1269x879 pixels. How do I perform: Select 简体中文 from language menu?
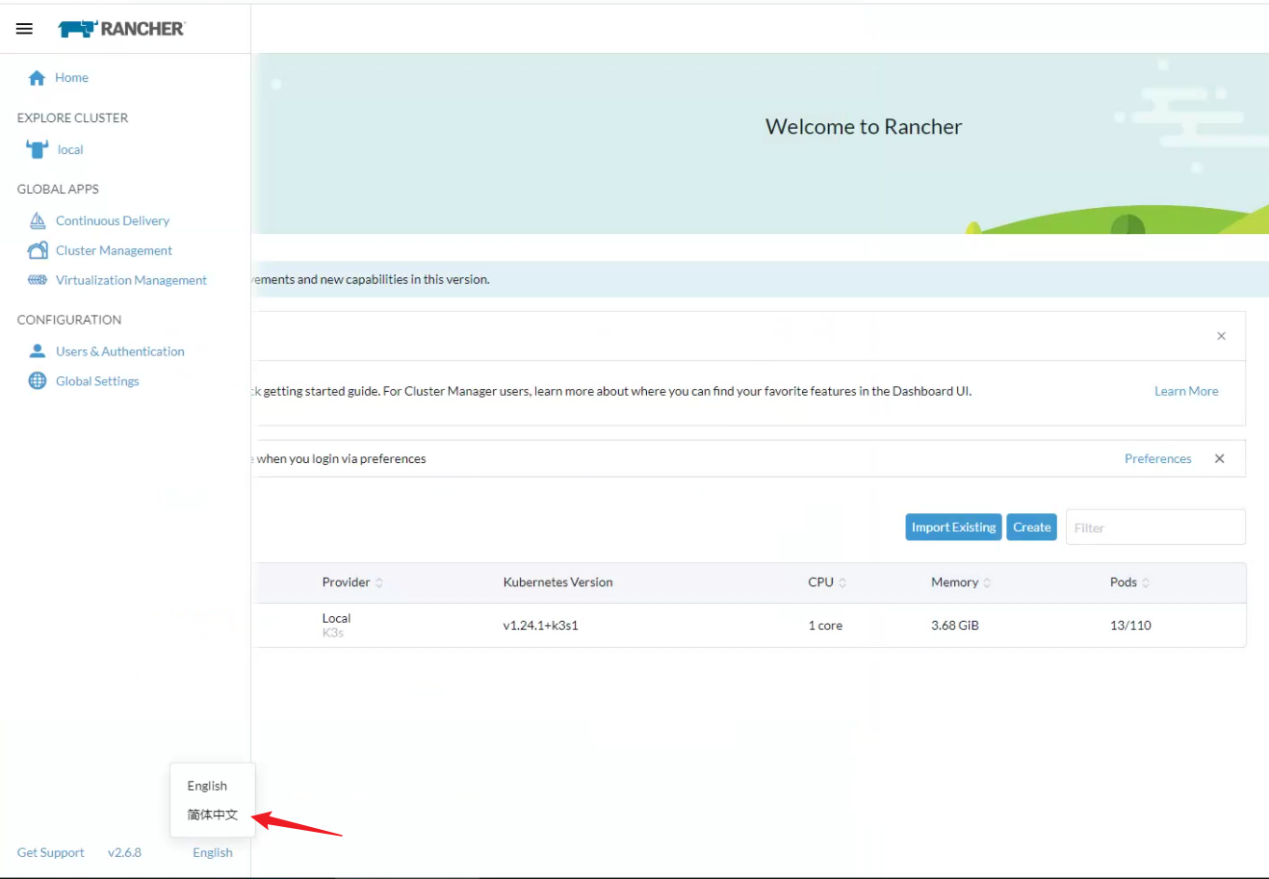tap(212, 815)
